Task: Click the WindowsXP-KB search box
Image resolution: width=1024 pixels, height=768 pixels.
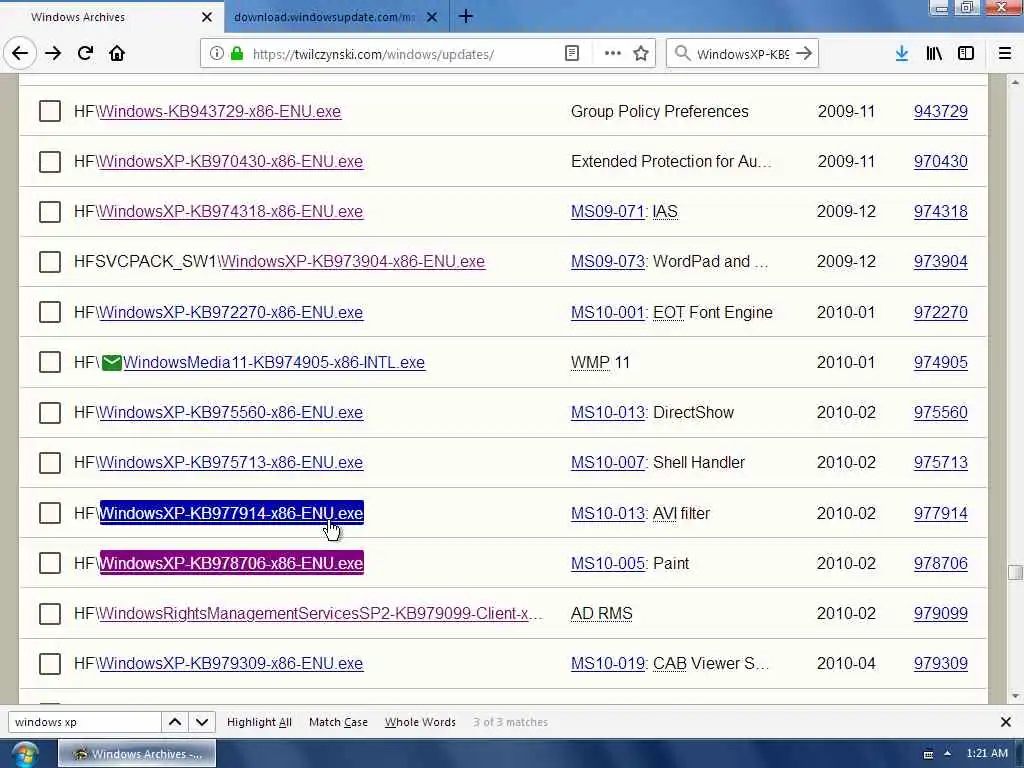Action: (743, 54)
